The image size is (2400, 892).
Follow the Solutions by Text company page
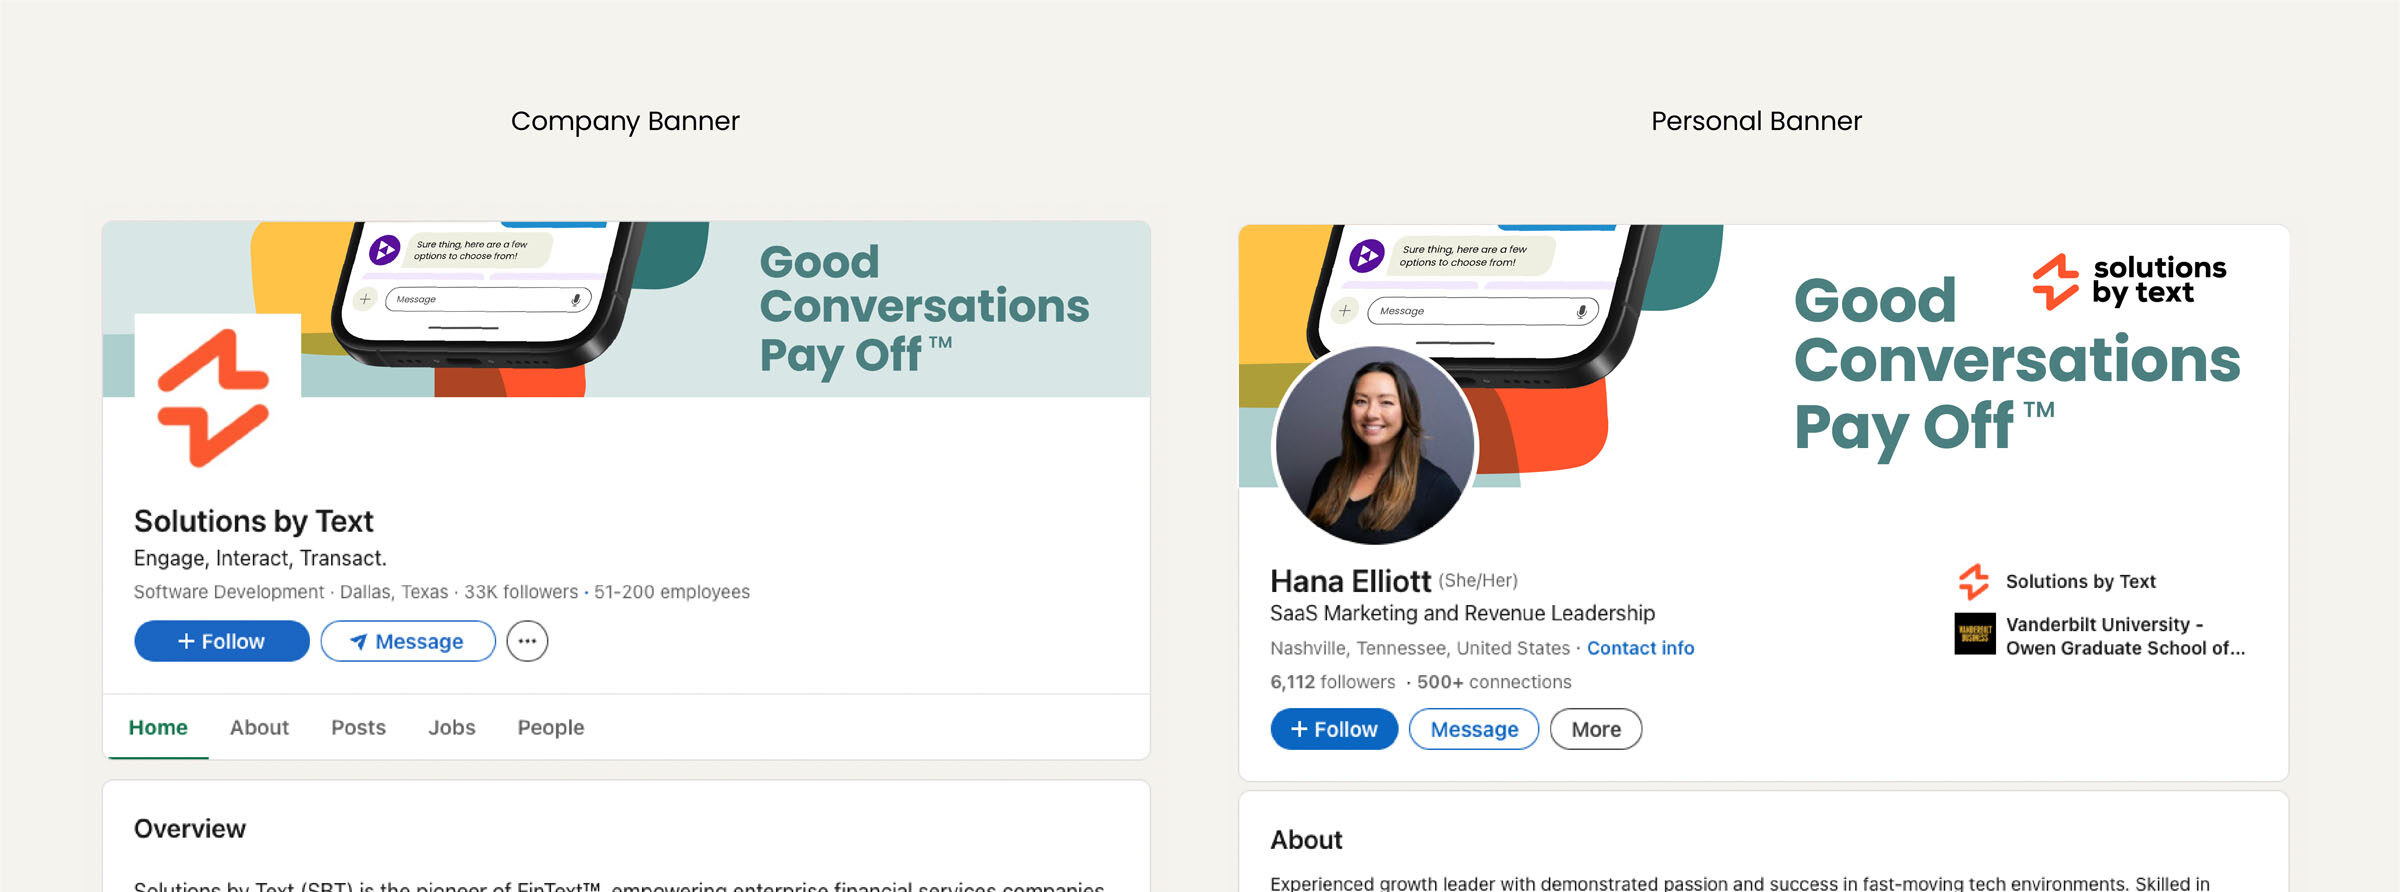click(x=222, y=641)
